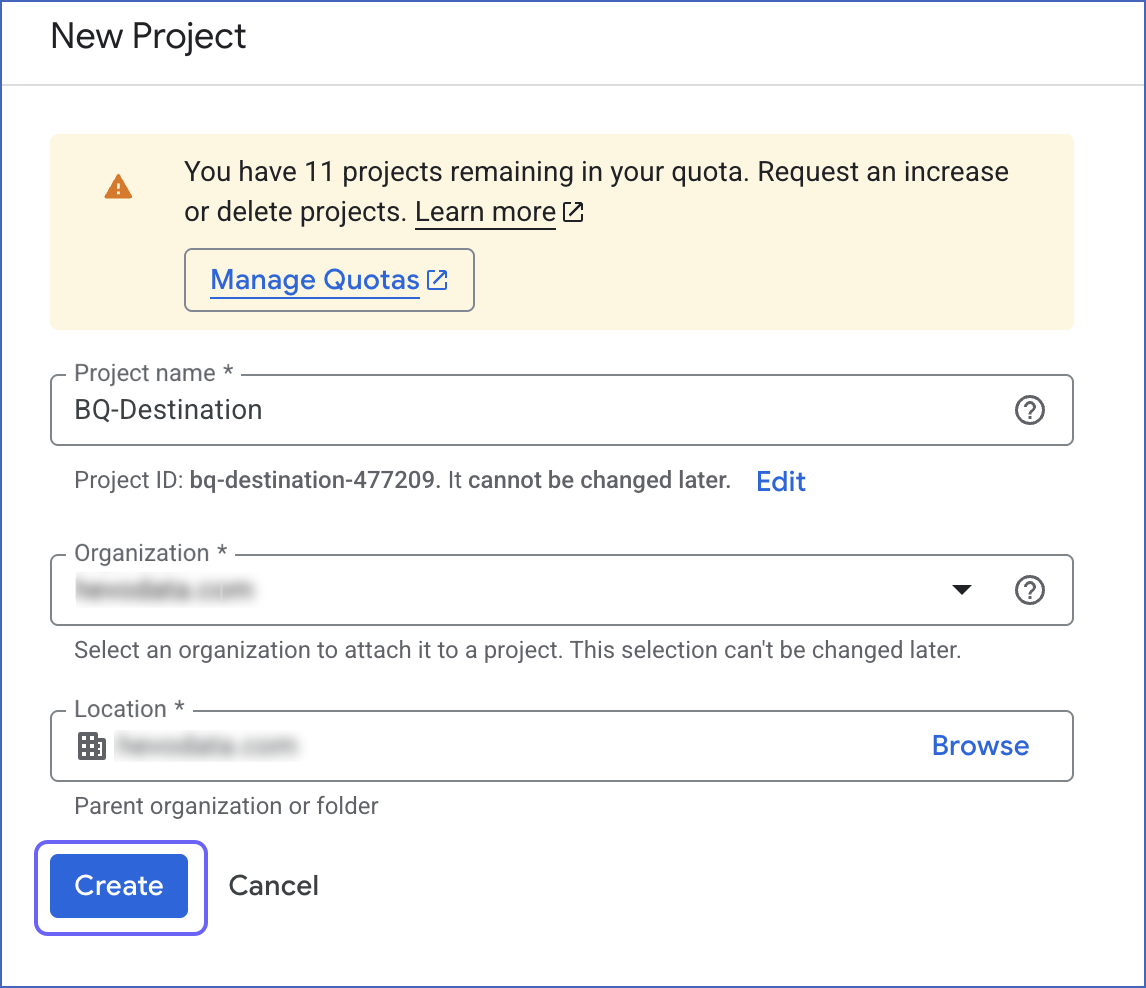
Task: Expand the Organization dropdown arrow
Action: (961, 590)
